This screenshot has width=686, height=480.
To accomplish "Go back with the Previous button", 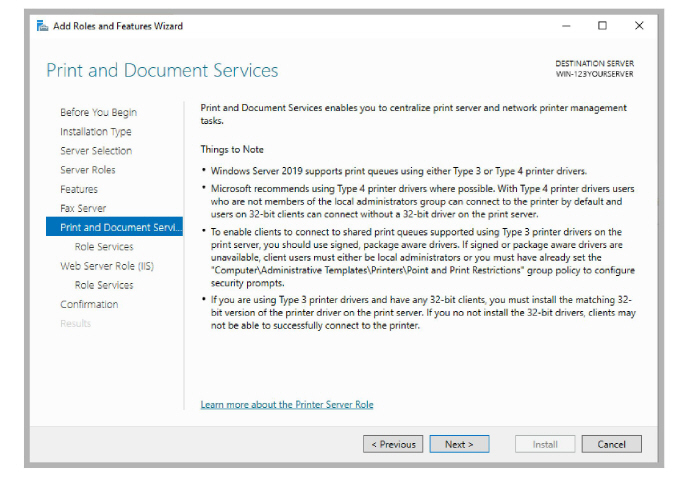I will tap(393, 444).
